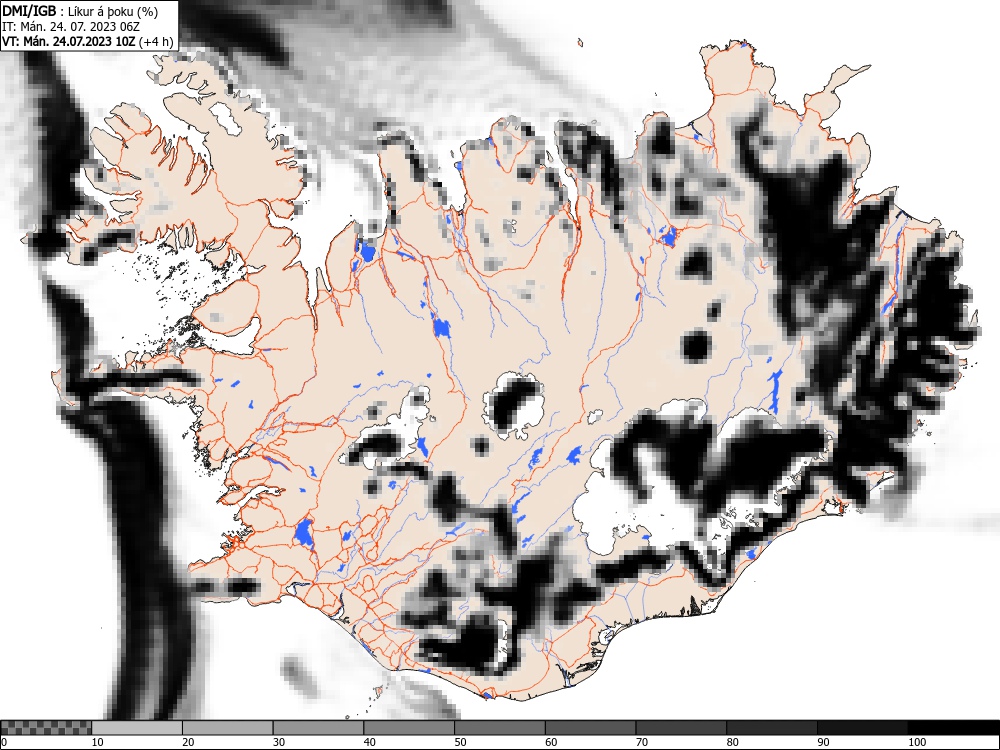The width and height of the screenshot is (1000, 750).
Task: Click the title text 'DMI/IGB : Líkur á þoku (%)'
Action: [x=80, y=11]
